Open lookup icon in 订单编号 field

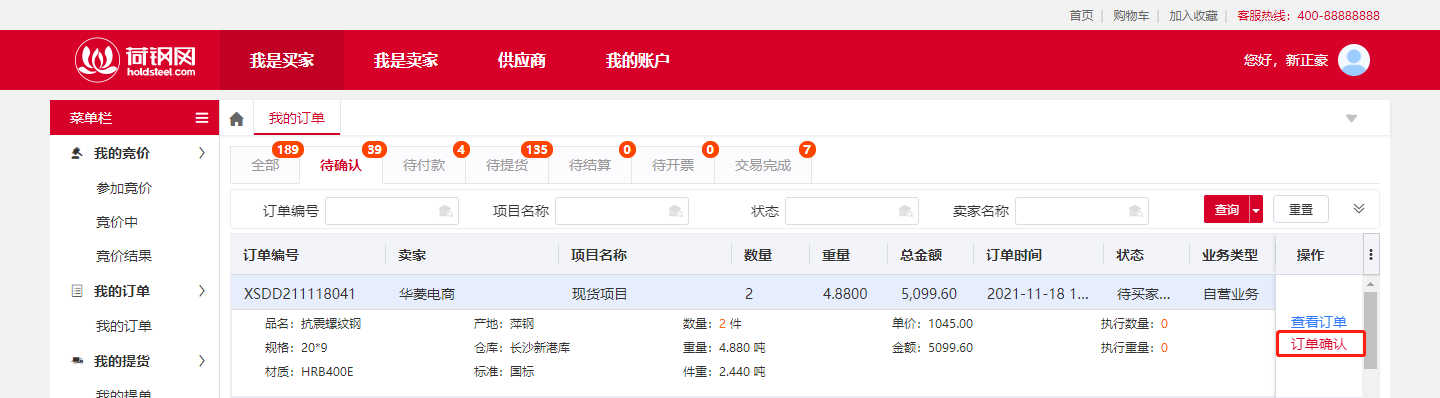(x=445, y=211)
